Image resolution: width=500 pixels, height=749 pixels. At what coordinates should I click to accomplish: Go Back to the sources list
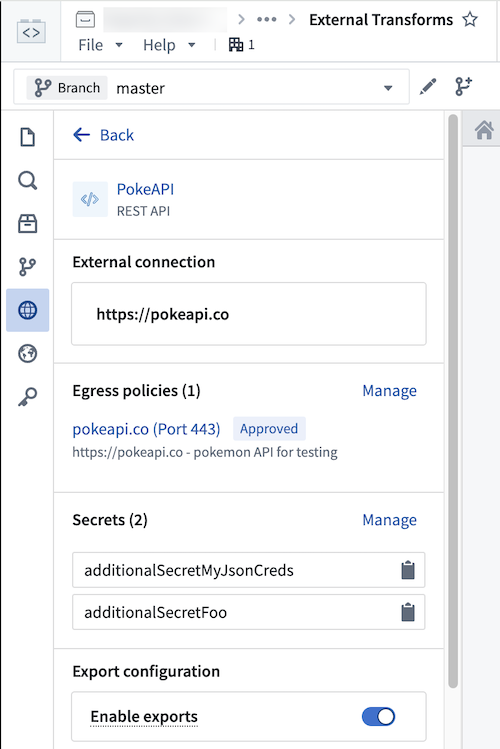(103, 135)
